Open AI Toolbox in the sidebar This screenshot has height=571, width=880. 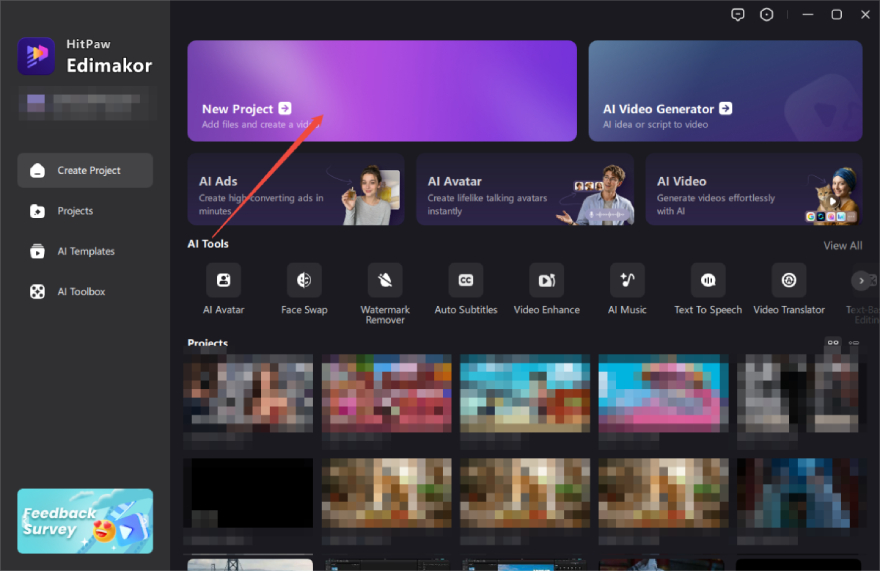(x=85, y=292)
